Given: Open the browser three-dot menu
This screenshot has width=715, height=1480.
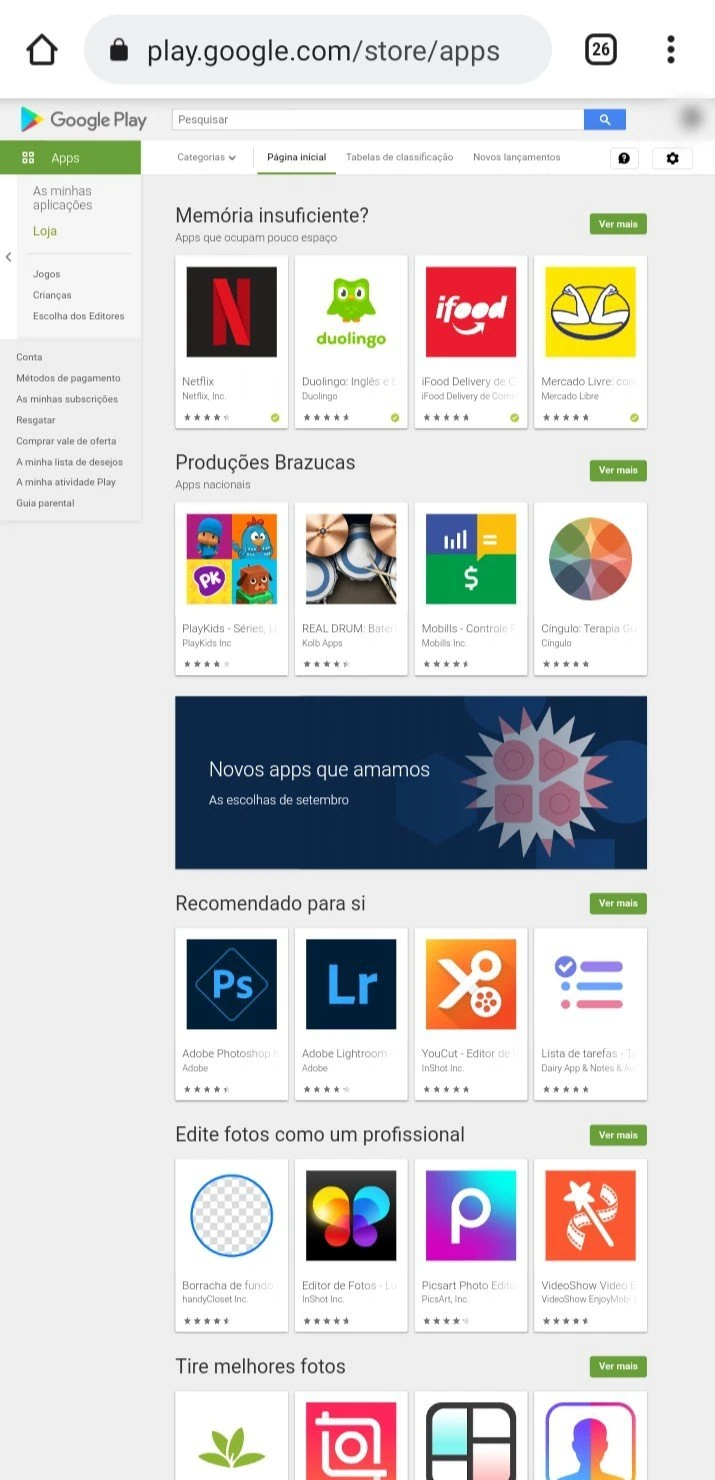Looking at the screenshot, I should (671, 49).
